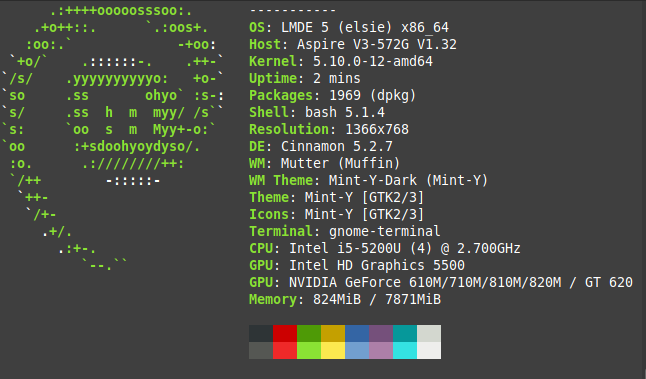Image resolution: width=646 pixels, height=379 pixels.
Task: Click the WM Theme Mint-Y-Dark line
Action: (368, 180)
